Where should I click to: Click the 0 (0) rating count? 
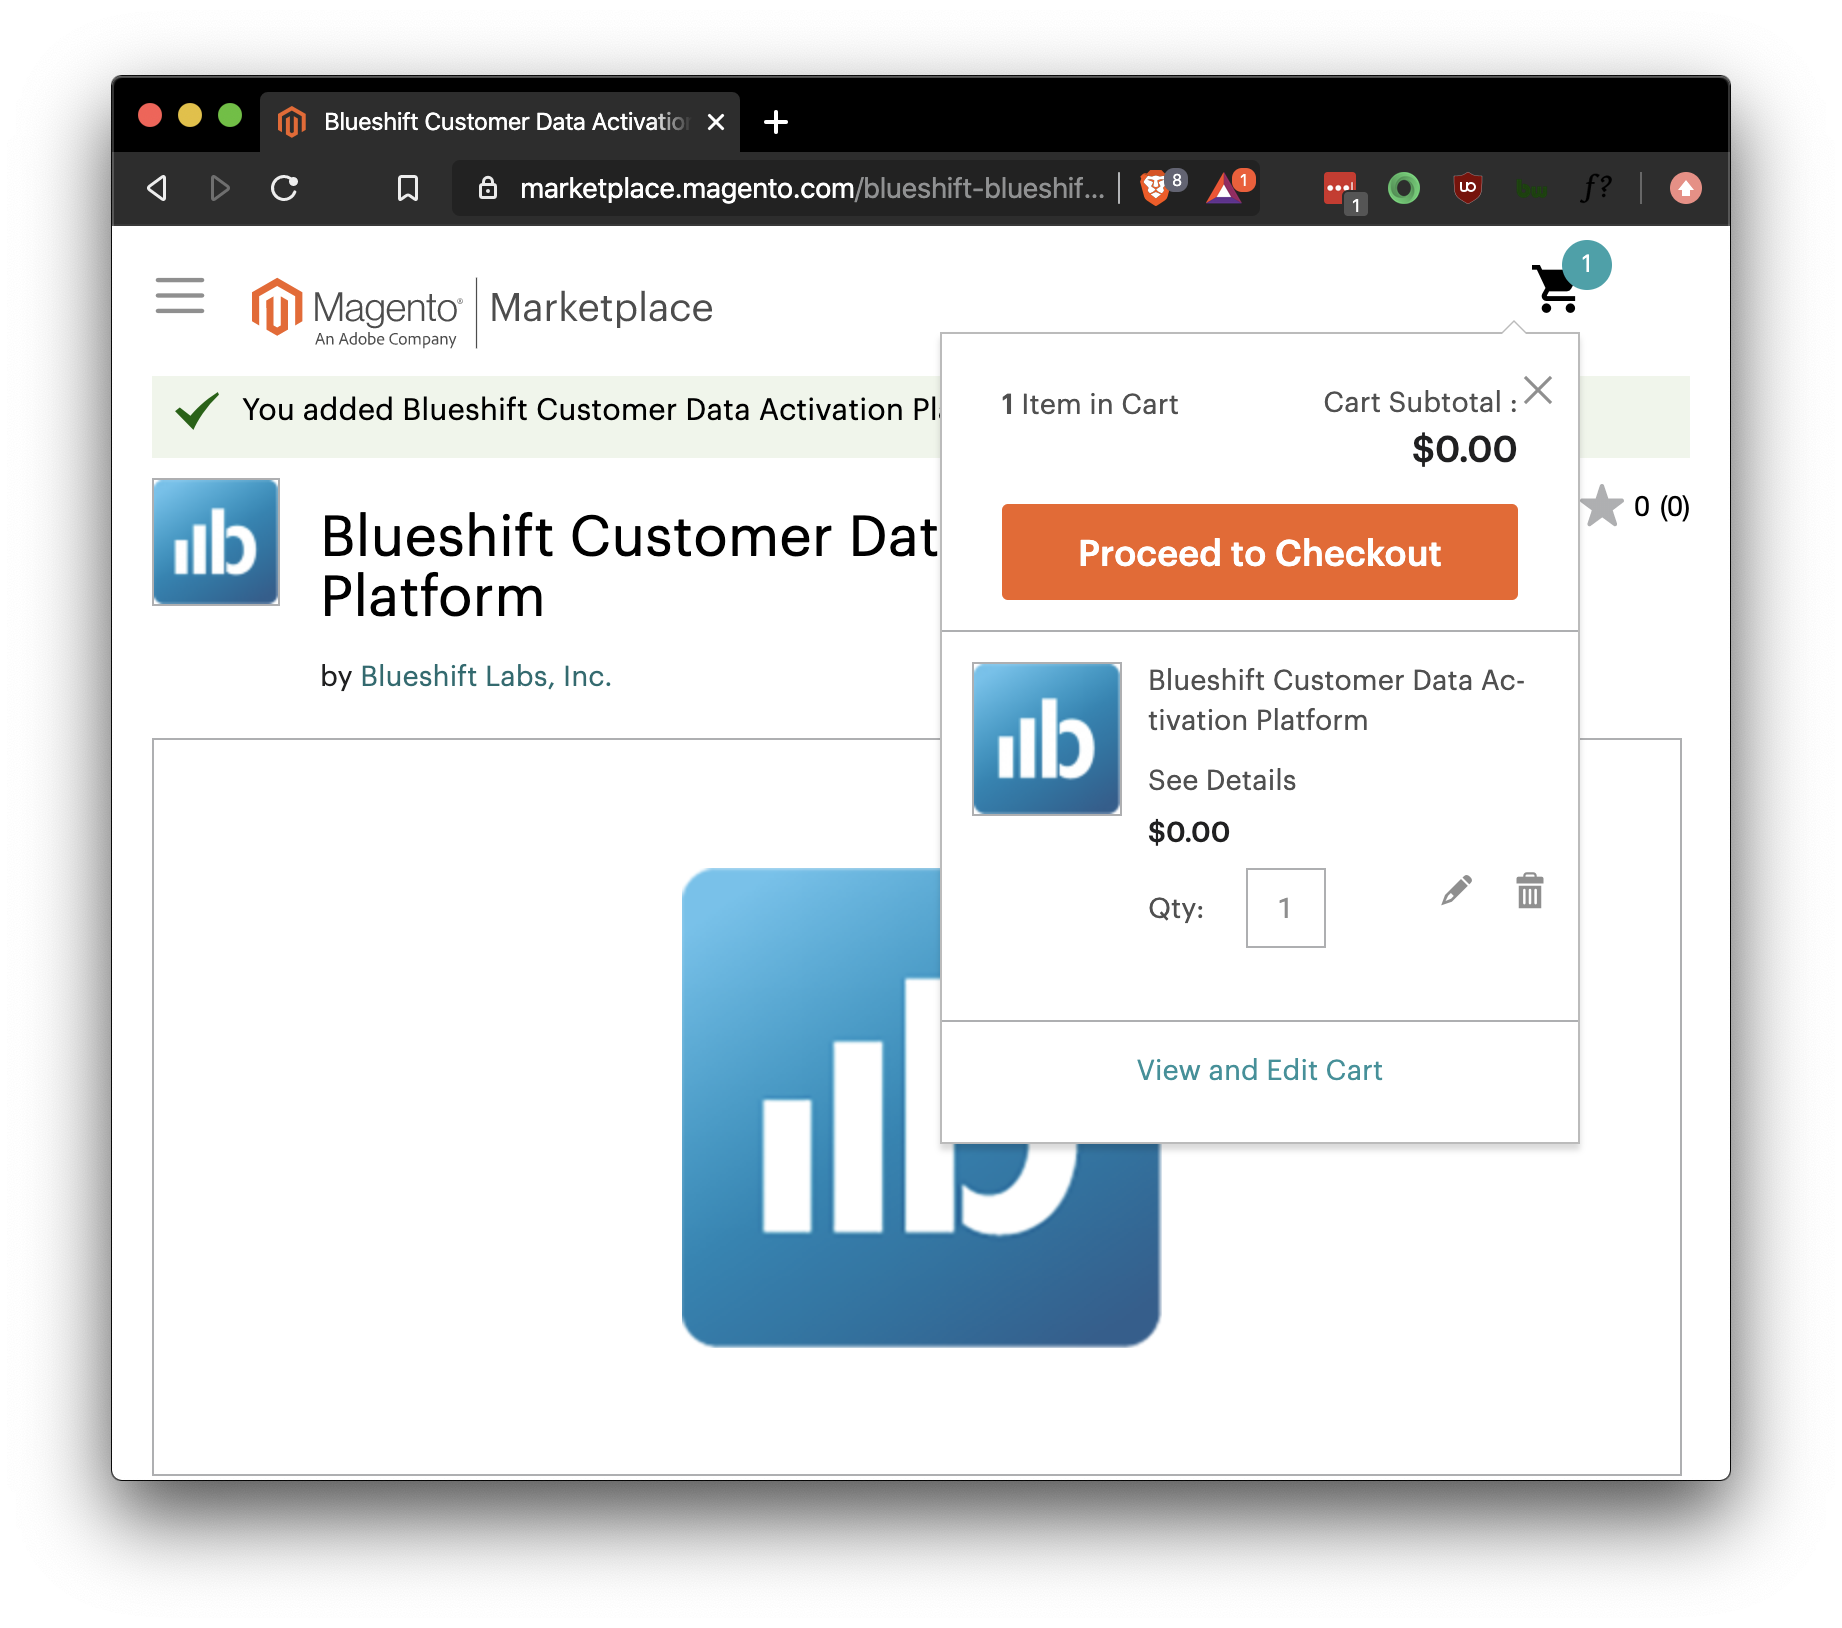click(x=1661, y=507)
